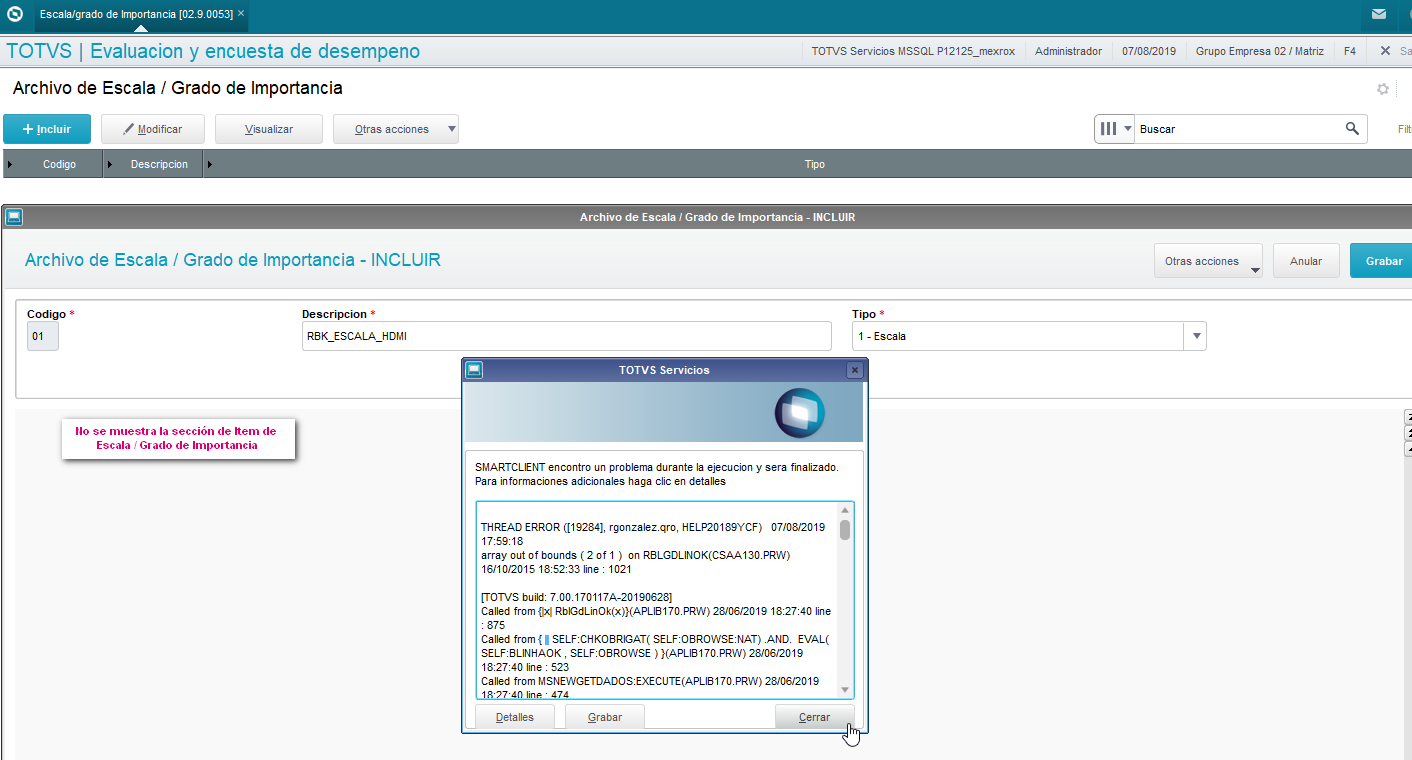Open the toolbar Otras acciones dropdown
This screenshot has width=1412, height=760.
click(x=396, y=129)
